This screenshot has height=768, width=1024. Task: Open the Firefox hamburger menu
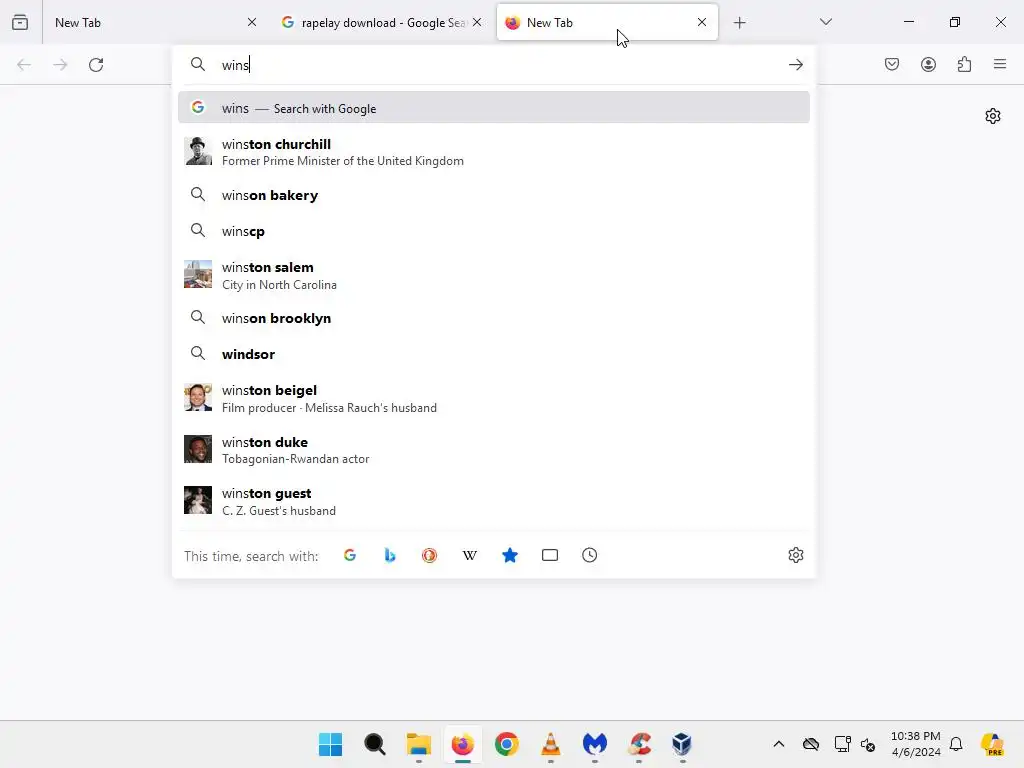coord(1000,64)
